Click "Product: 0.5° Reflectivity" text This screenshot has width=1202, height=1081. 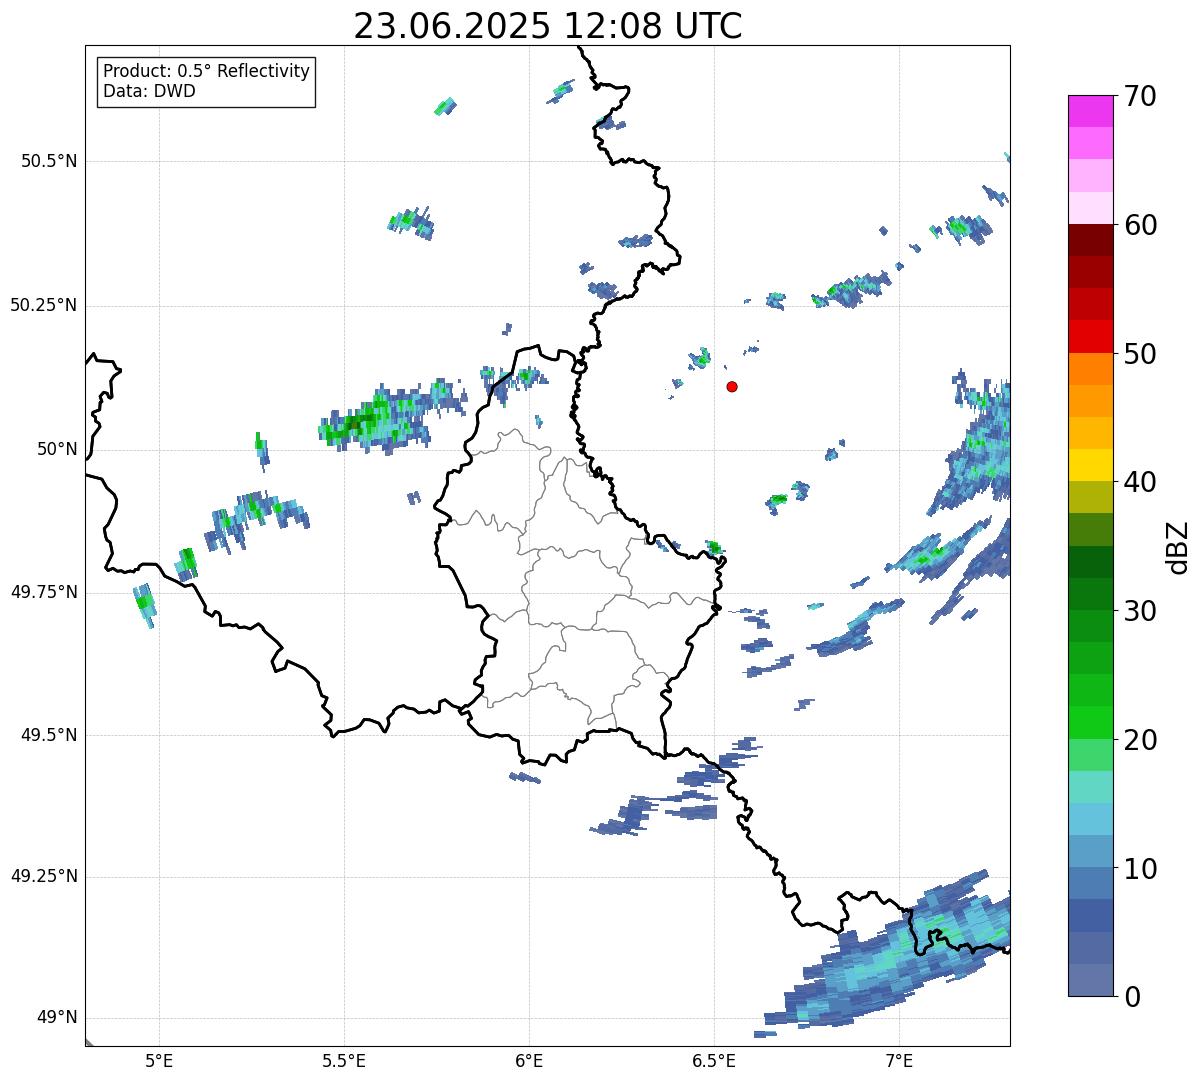tap(206, 72)
